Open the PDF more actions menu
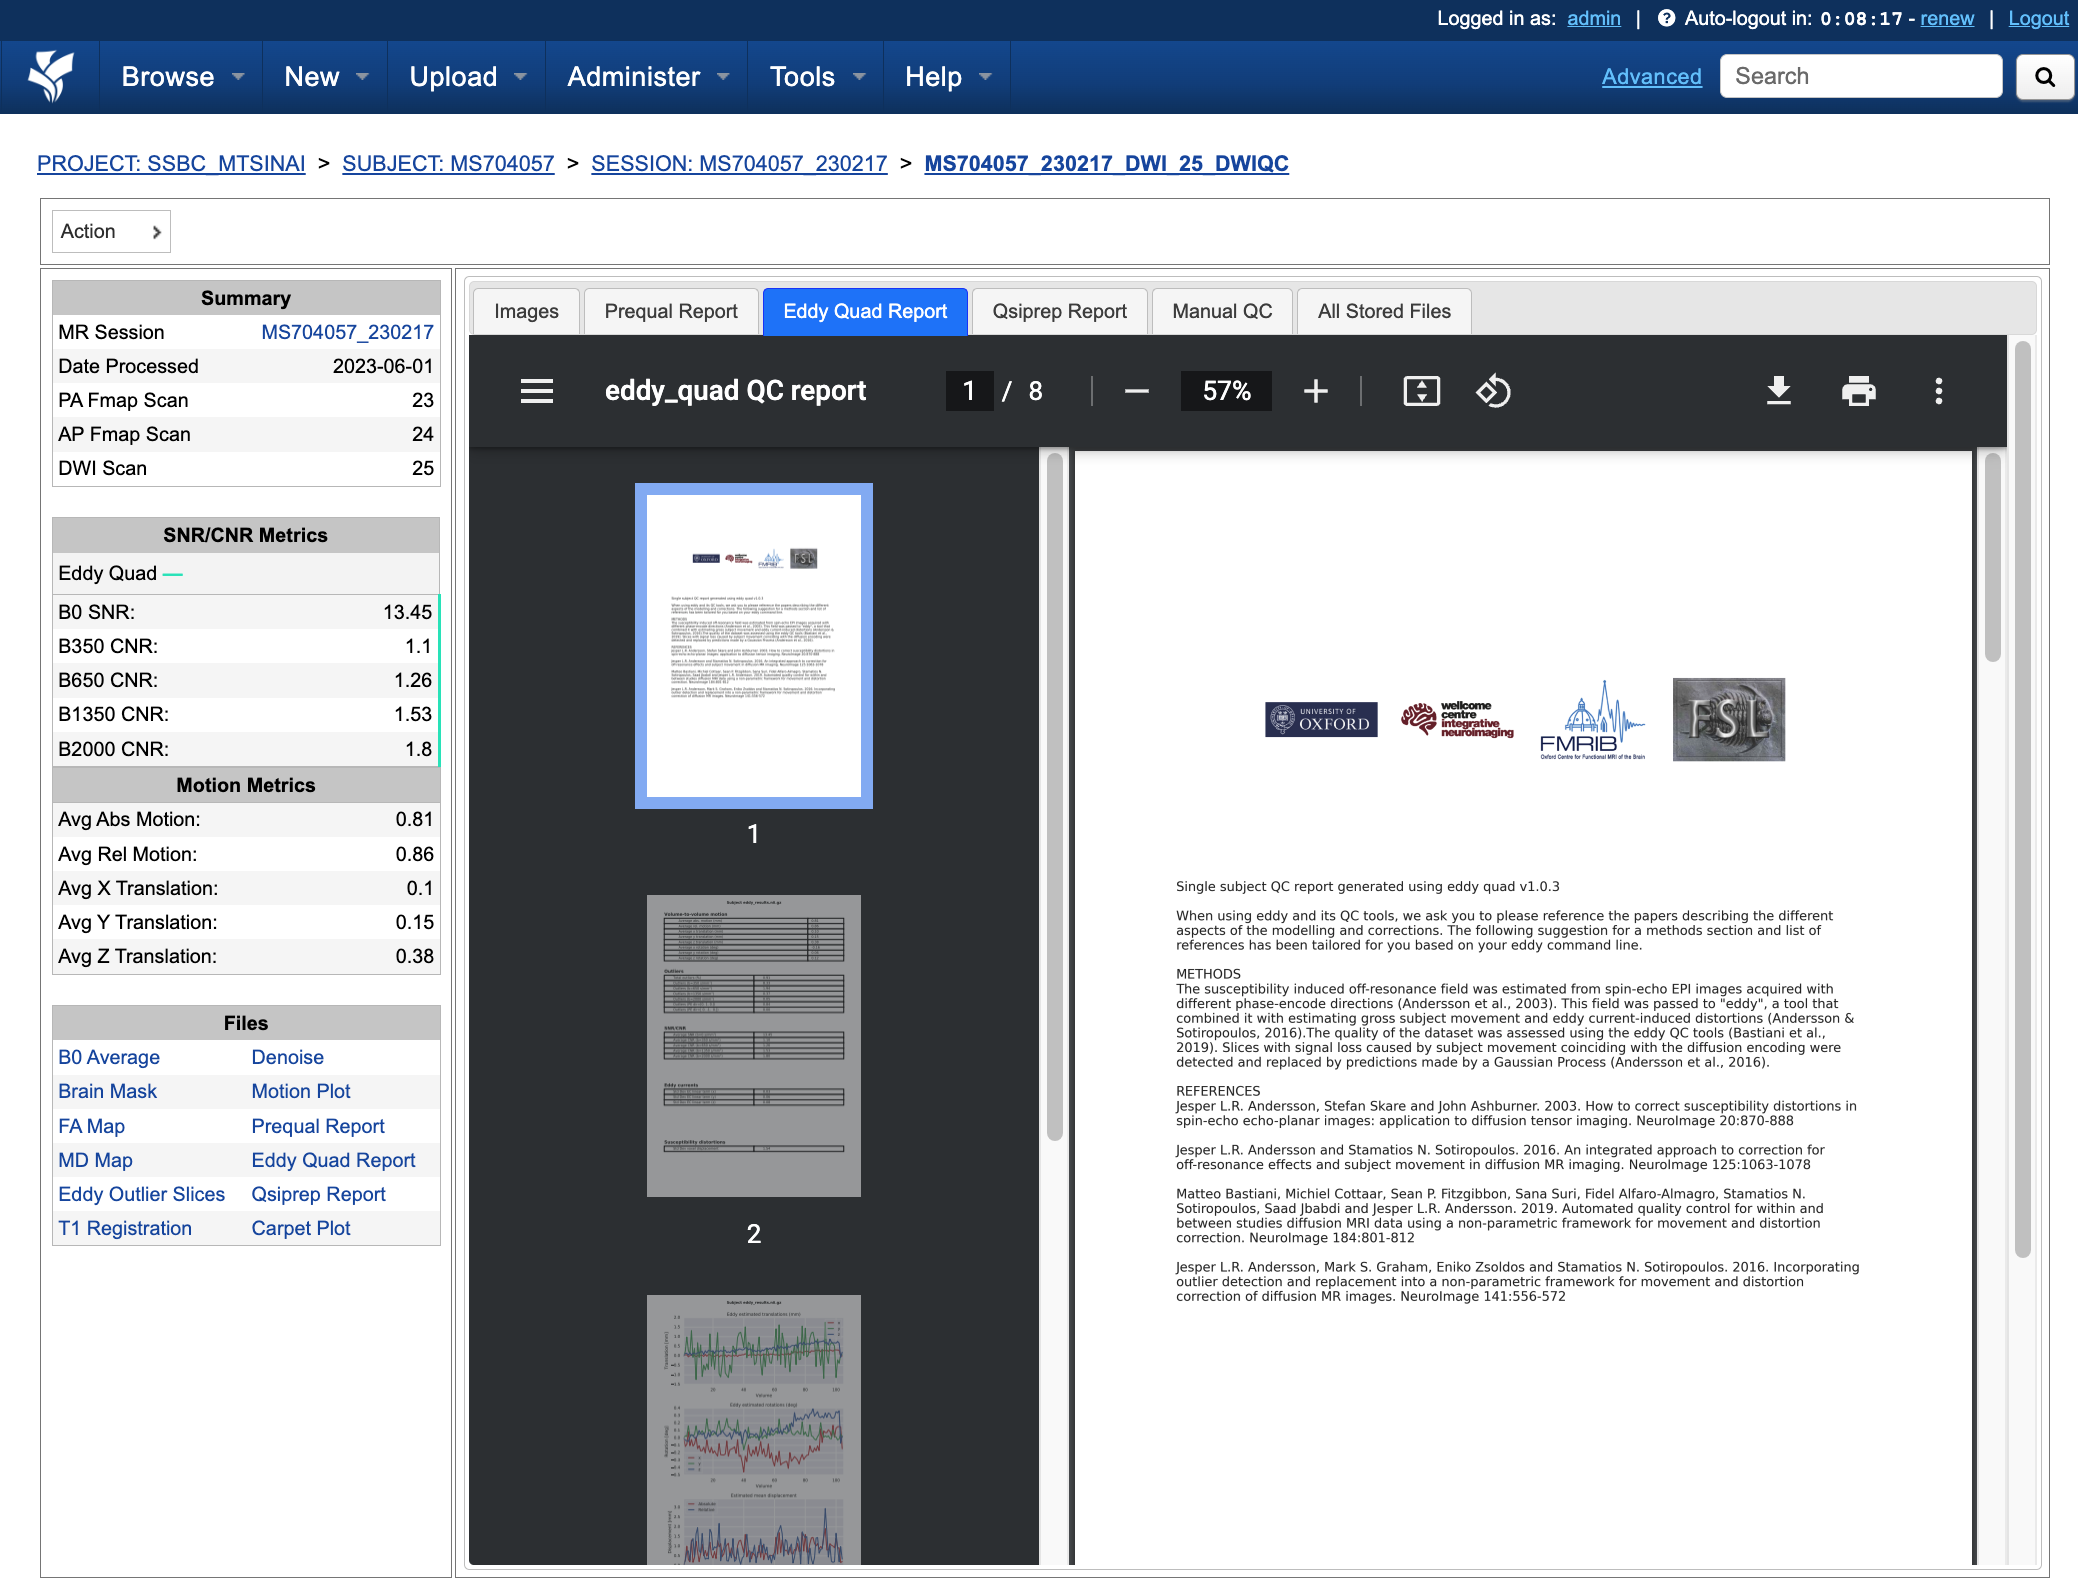The height and width of the screenshot is (1592, 2078). 1939,391
